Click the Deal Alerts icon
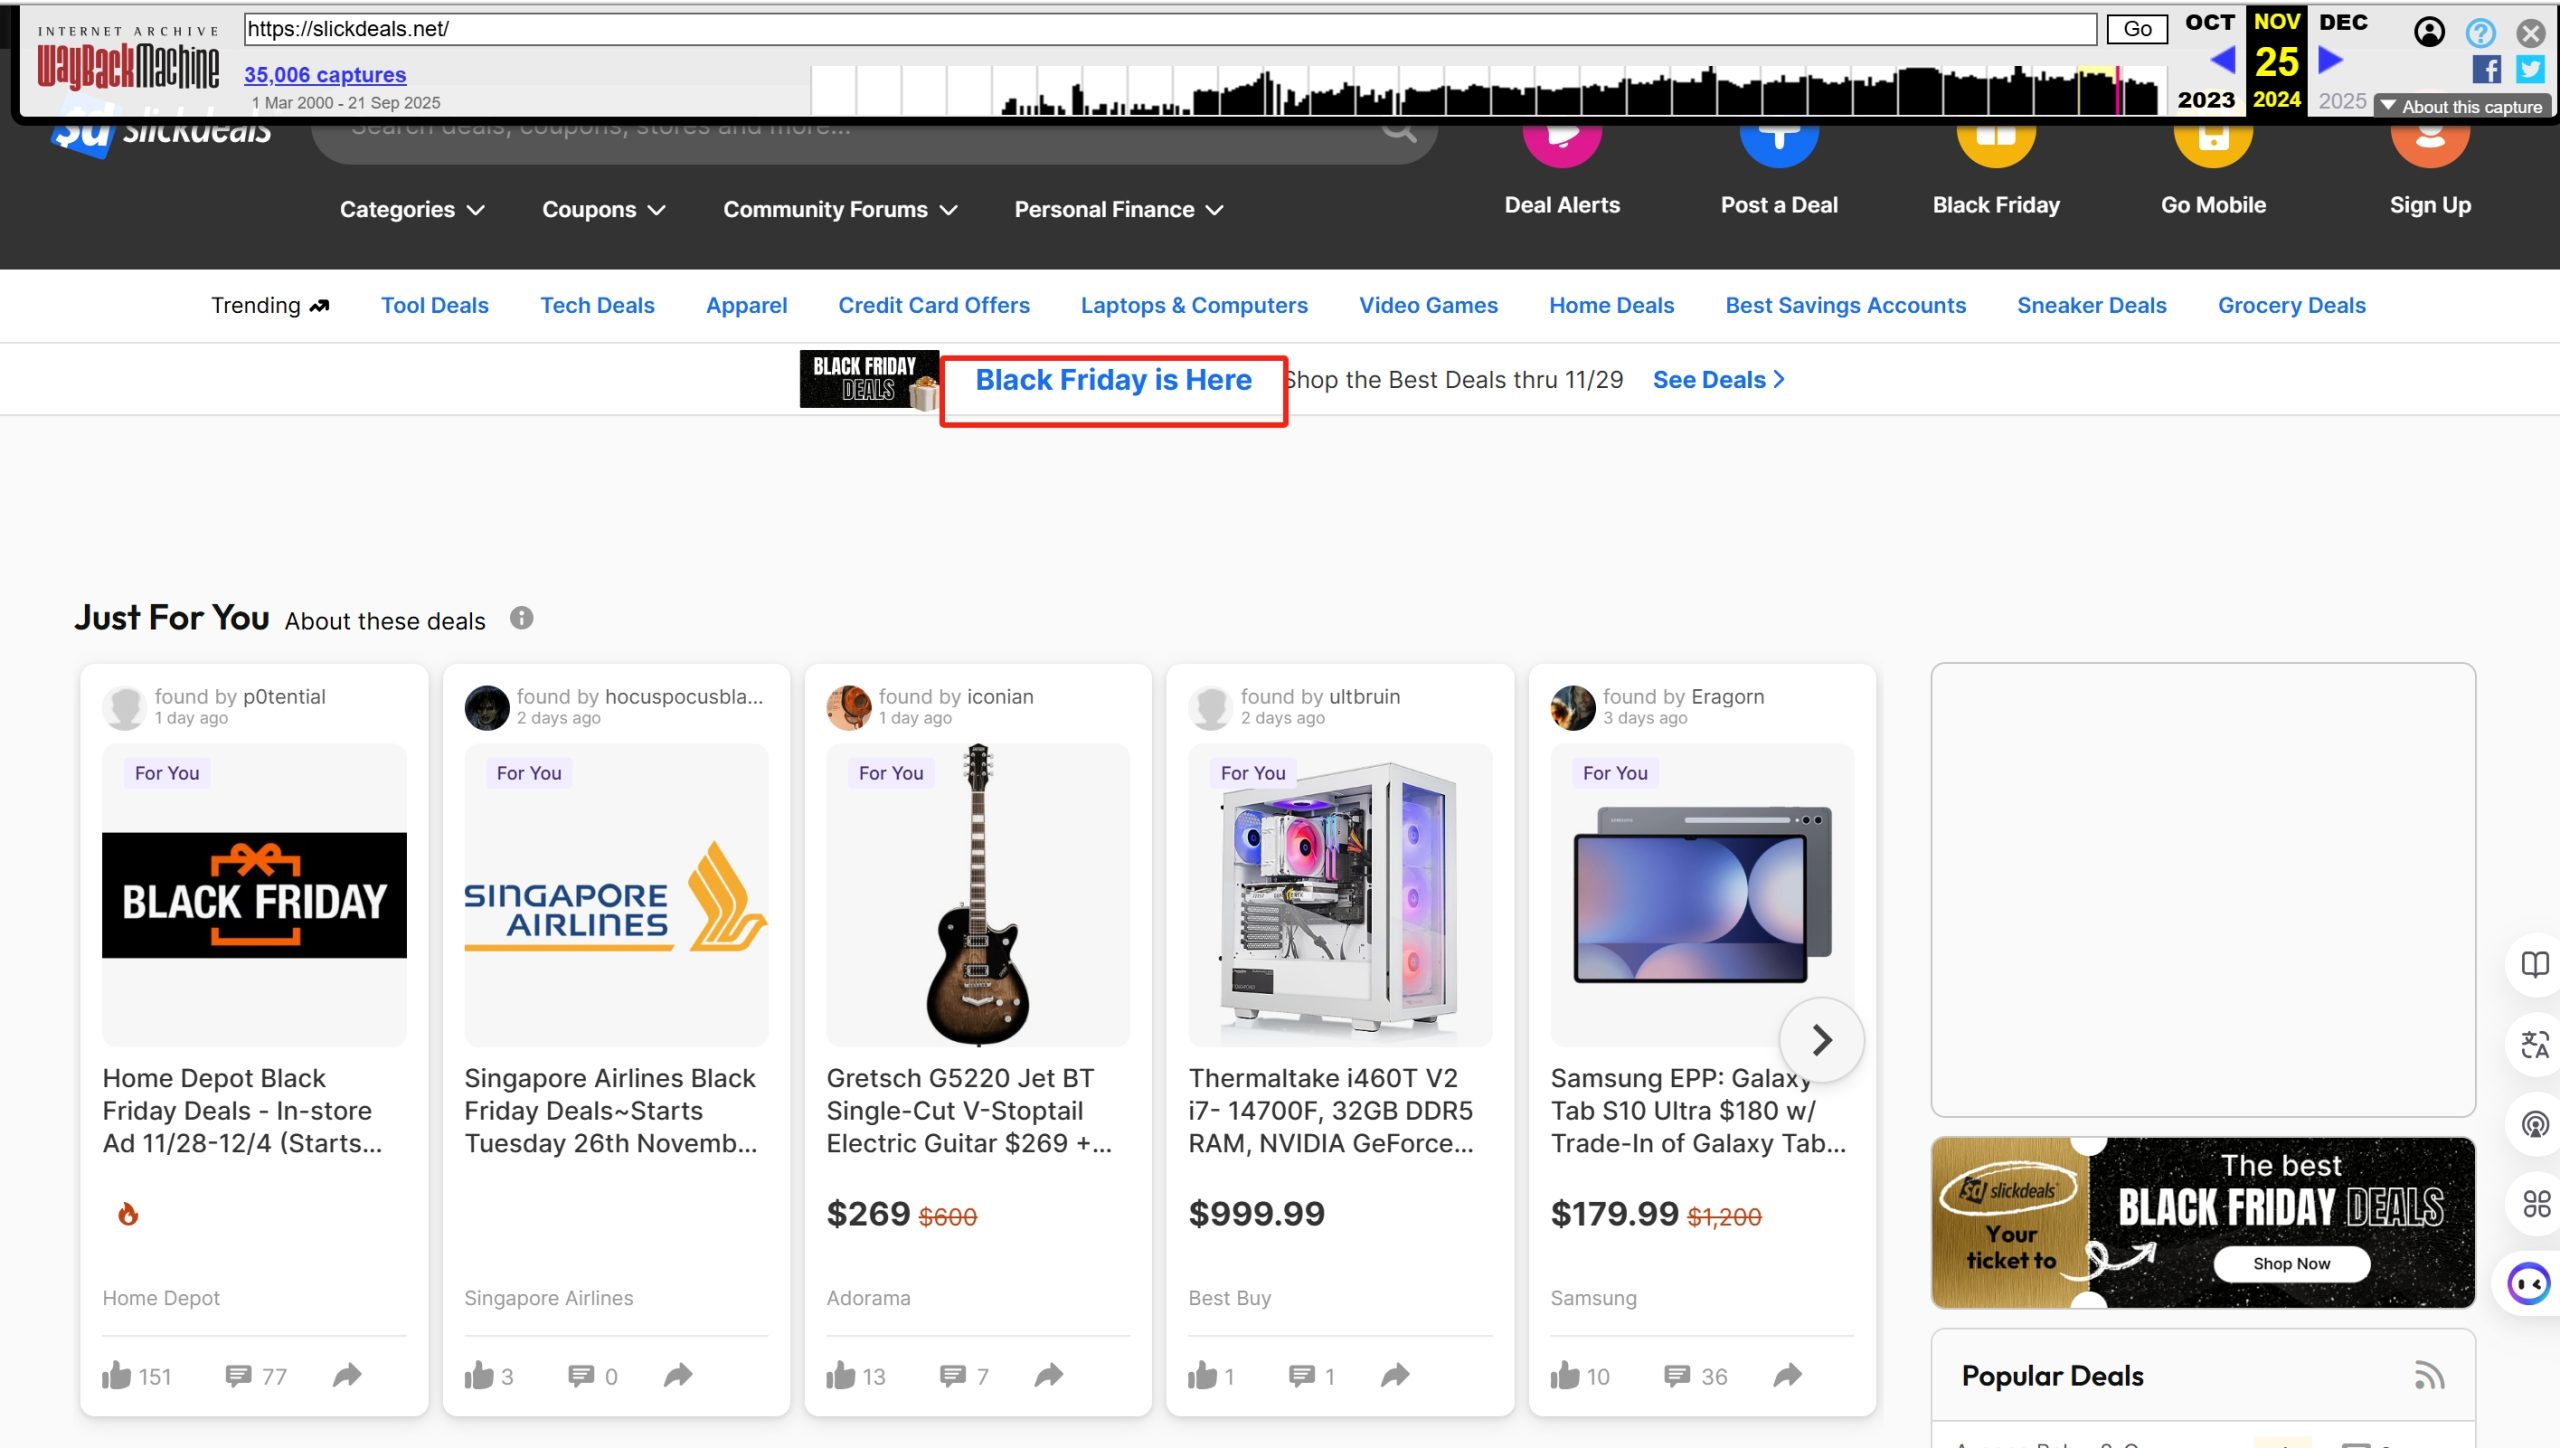This screenshot has height=1448, width=2560. [x=1562, y=142]
